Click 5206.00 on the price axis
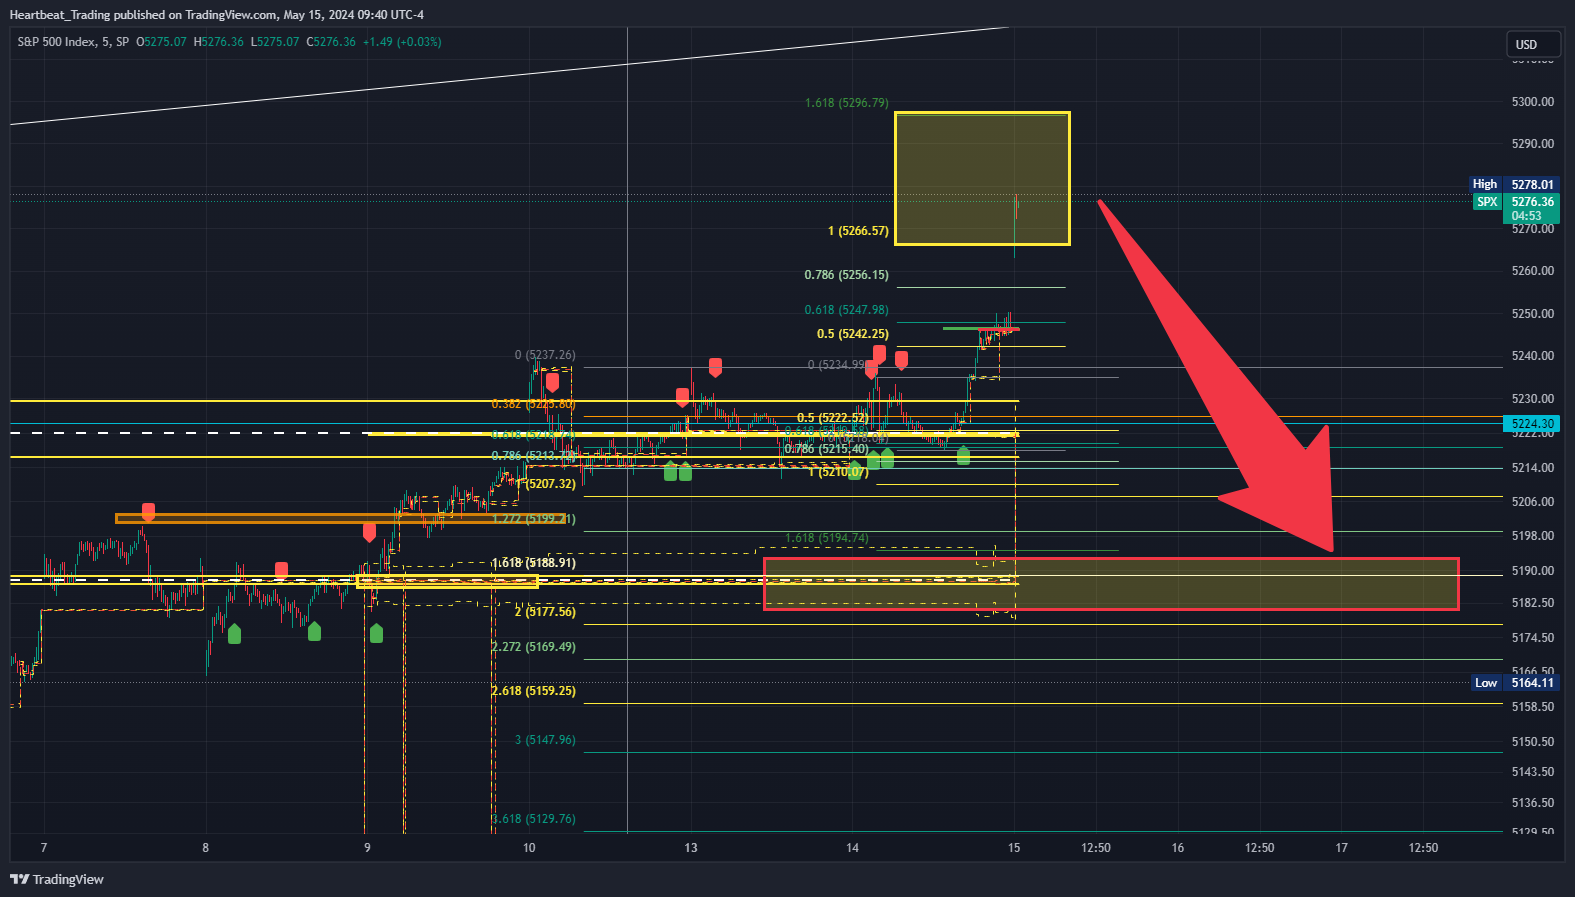Image resolution: width=1575 pixels, height=897 pixels. click(x=1533, y=502)
